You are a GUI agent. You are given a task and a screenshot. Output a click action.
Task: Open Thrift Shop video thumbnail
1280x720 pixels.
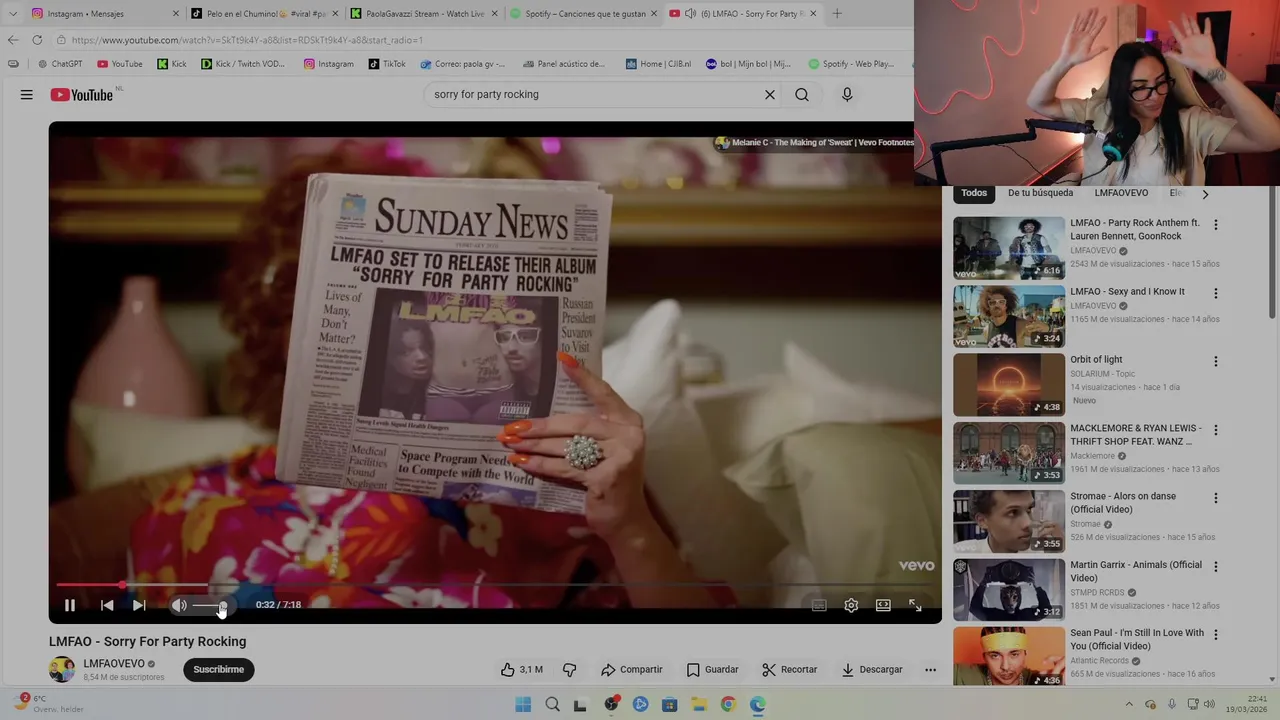[1009, 453]
